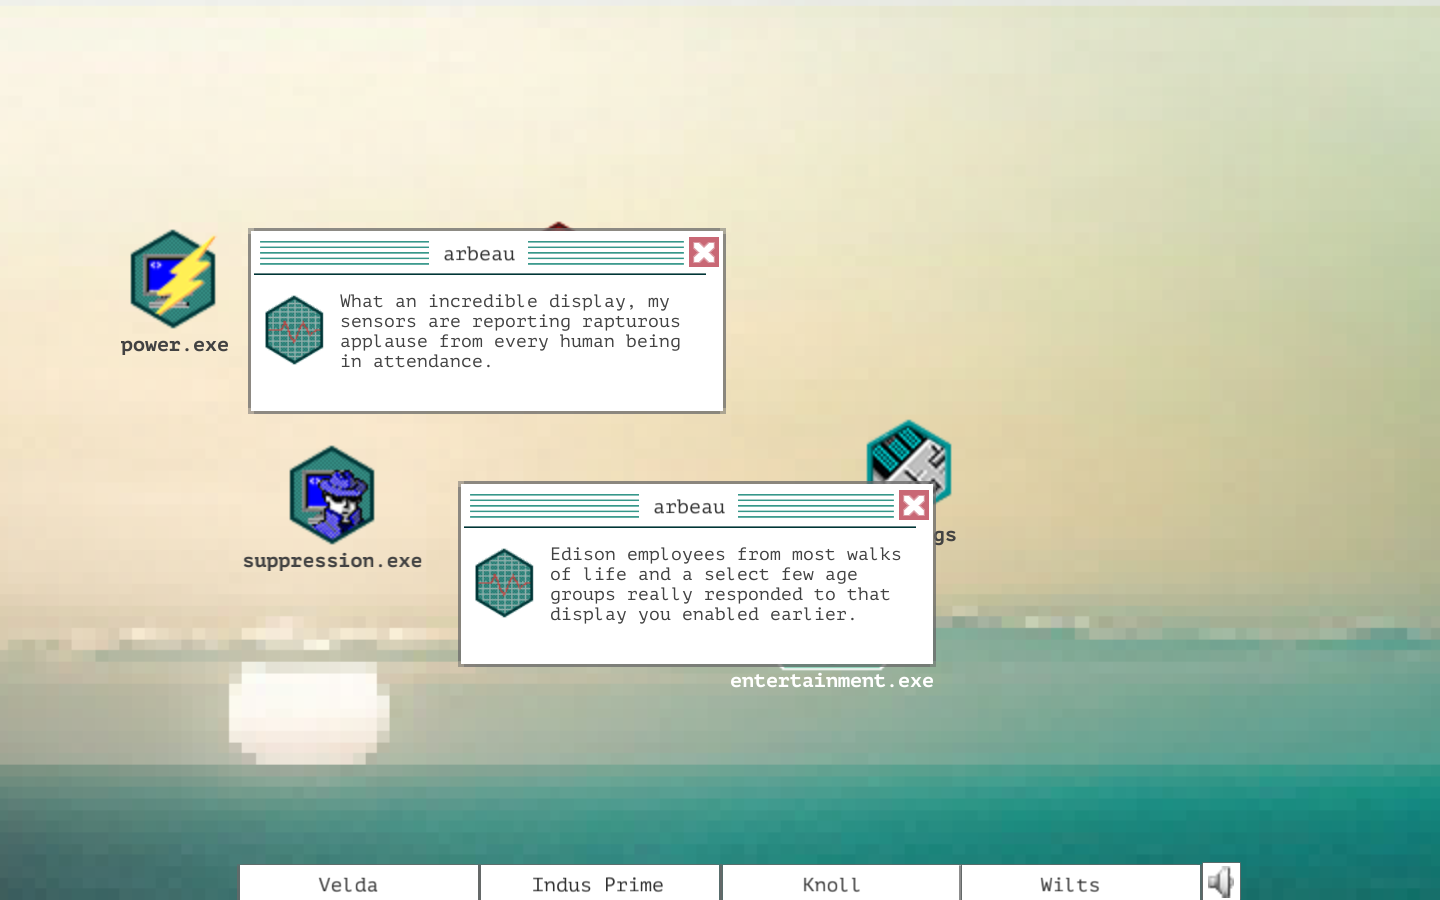Click the lower arbeau window title
This screenshot has height=900, width=1440.
point(689,507)
